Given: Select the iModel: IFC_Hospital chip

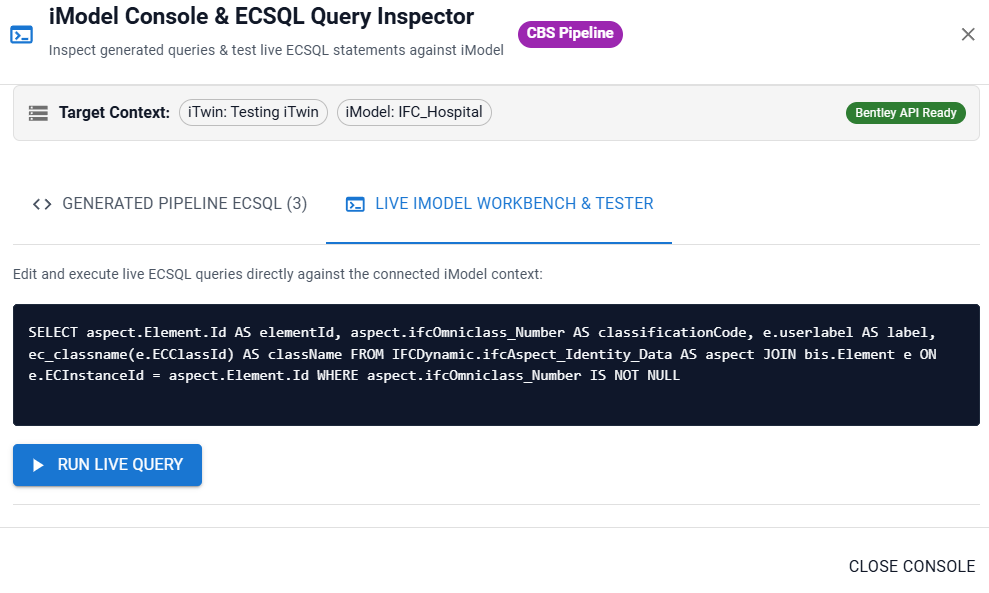Looking at the screenshot, I should click(414, 112).
